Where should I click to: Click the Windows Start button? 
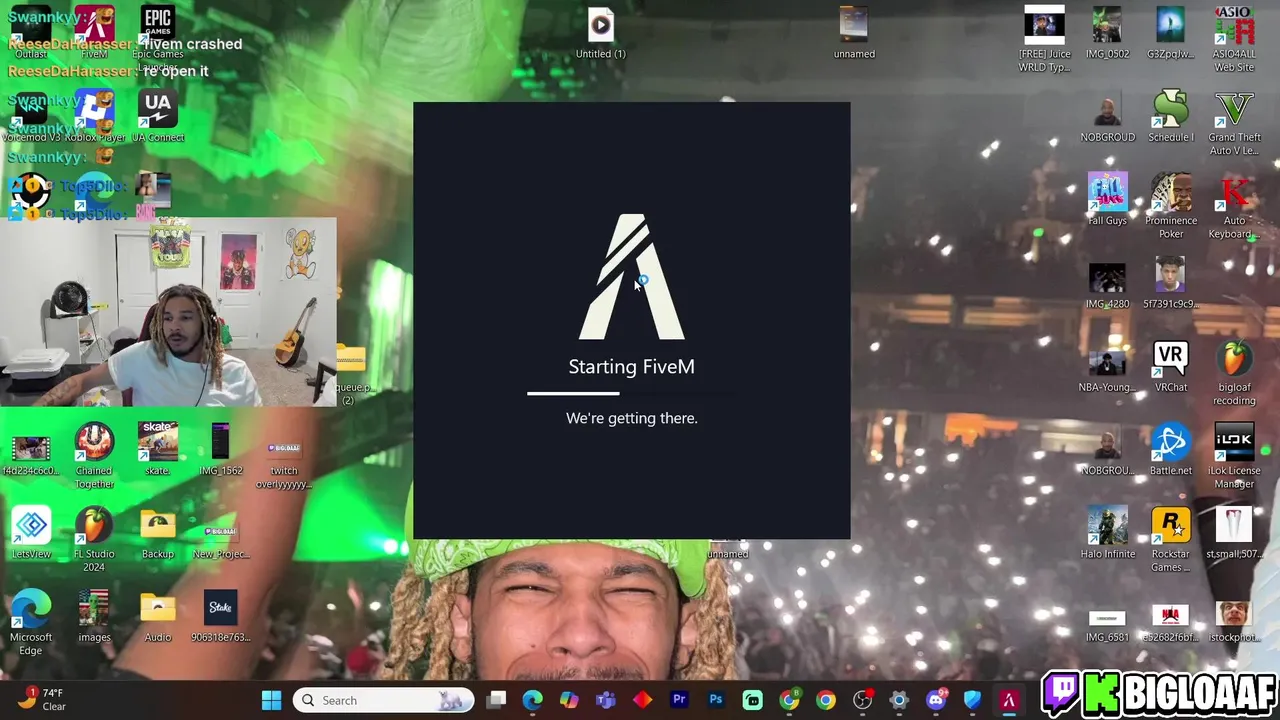pyautogui.click(x=271, y=700)
